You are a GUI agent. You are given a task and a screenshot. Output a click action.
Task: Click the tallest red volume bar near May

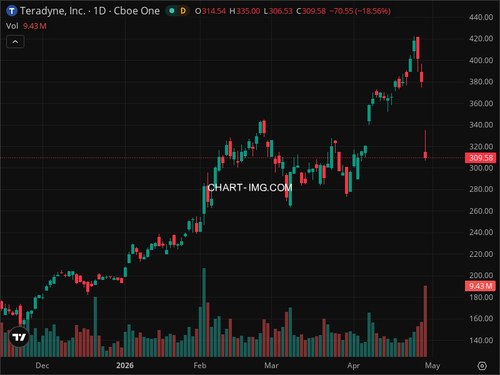(425, 321)
